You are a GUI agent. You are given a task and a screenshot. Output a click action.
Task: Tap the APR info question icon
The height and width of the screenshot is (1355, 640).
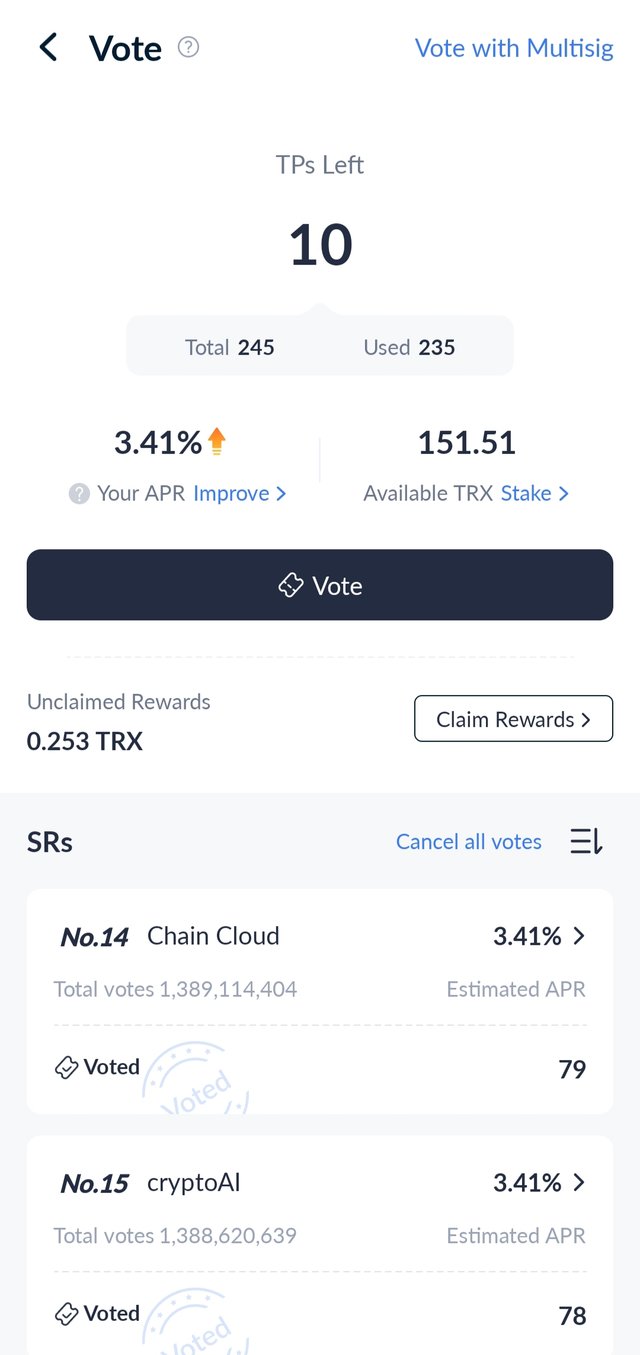pos(79,494)
